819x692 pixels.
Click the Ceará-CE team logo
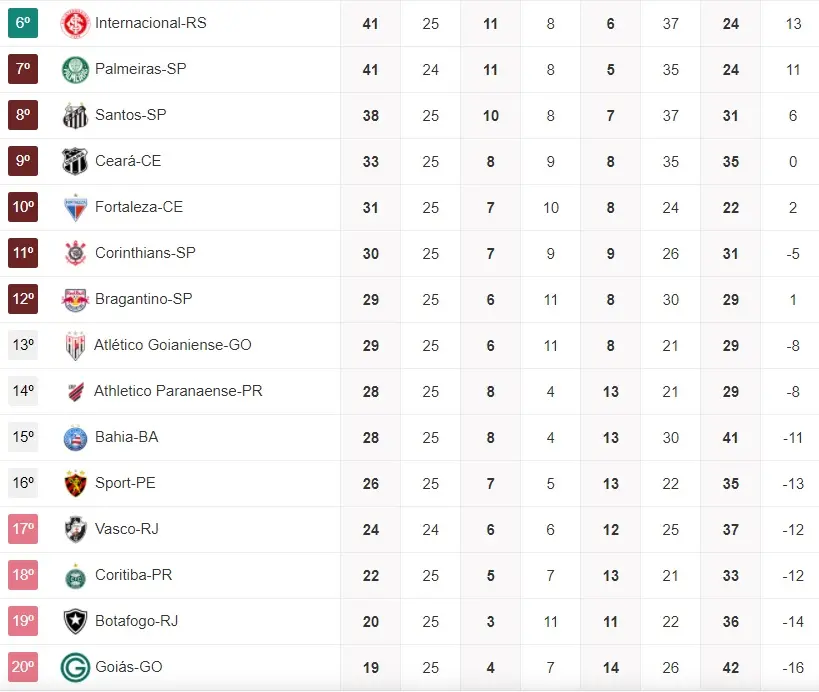coord(75,161)
